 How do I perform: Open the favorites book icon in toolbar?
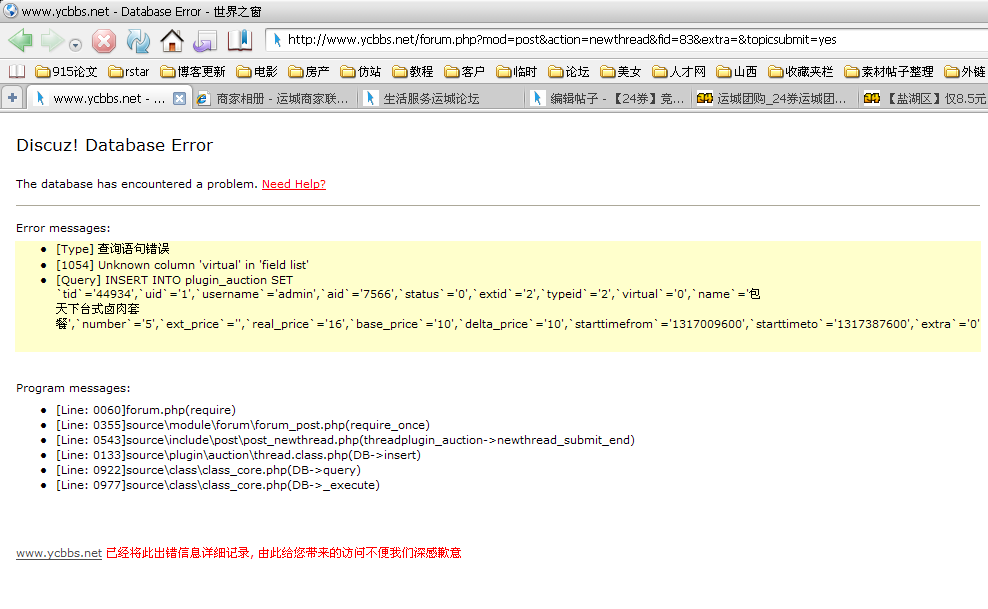point(239,41)
